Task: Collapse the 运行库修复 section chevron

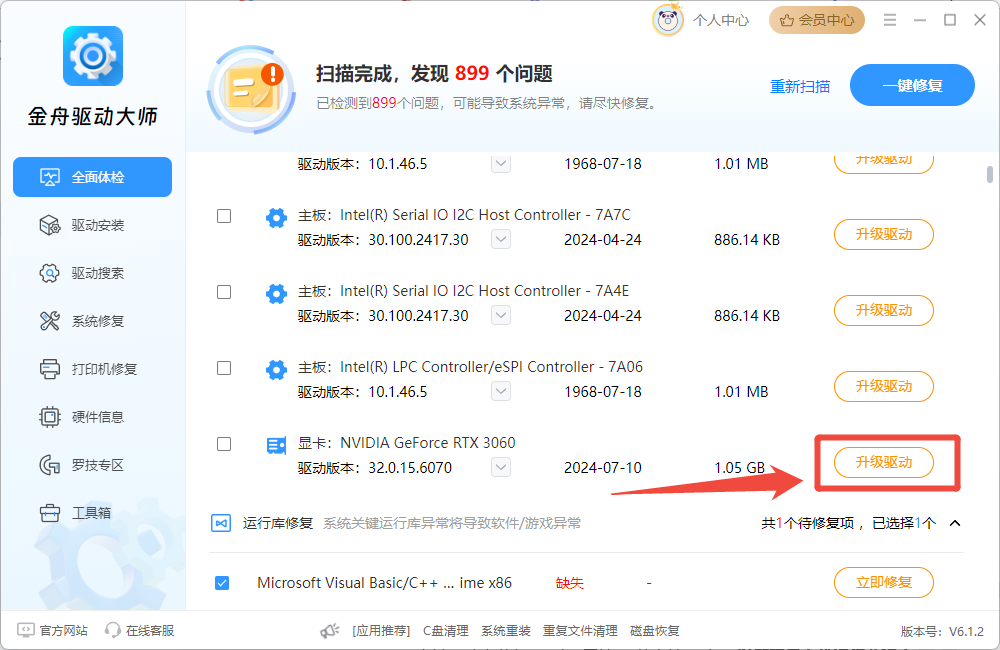Action: [955, 523]
